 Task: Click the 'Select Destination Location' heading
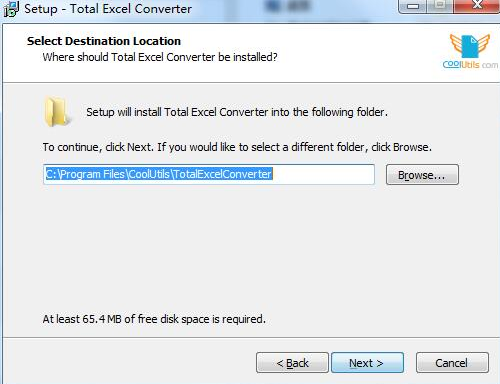point(104,41)
